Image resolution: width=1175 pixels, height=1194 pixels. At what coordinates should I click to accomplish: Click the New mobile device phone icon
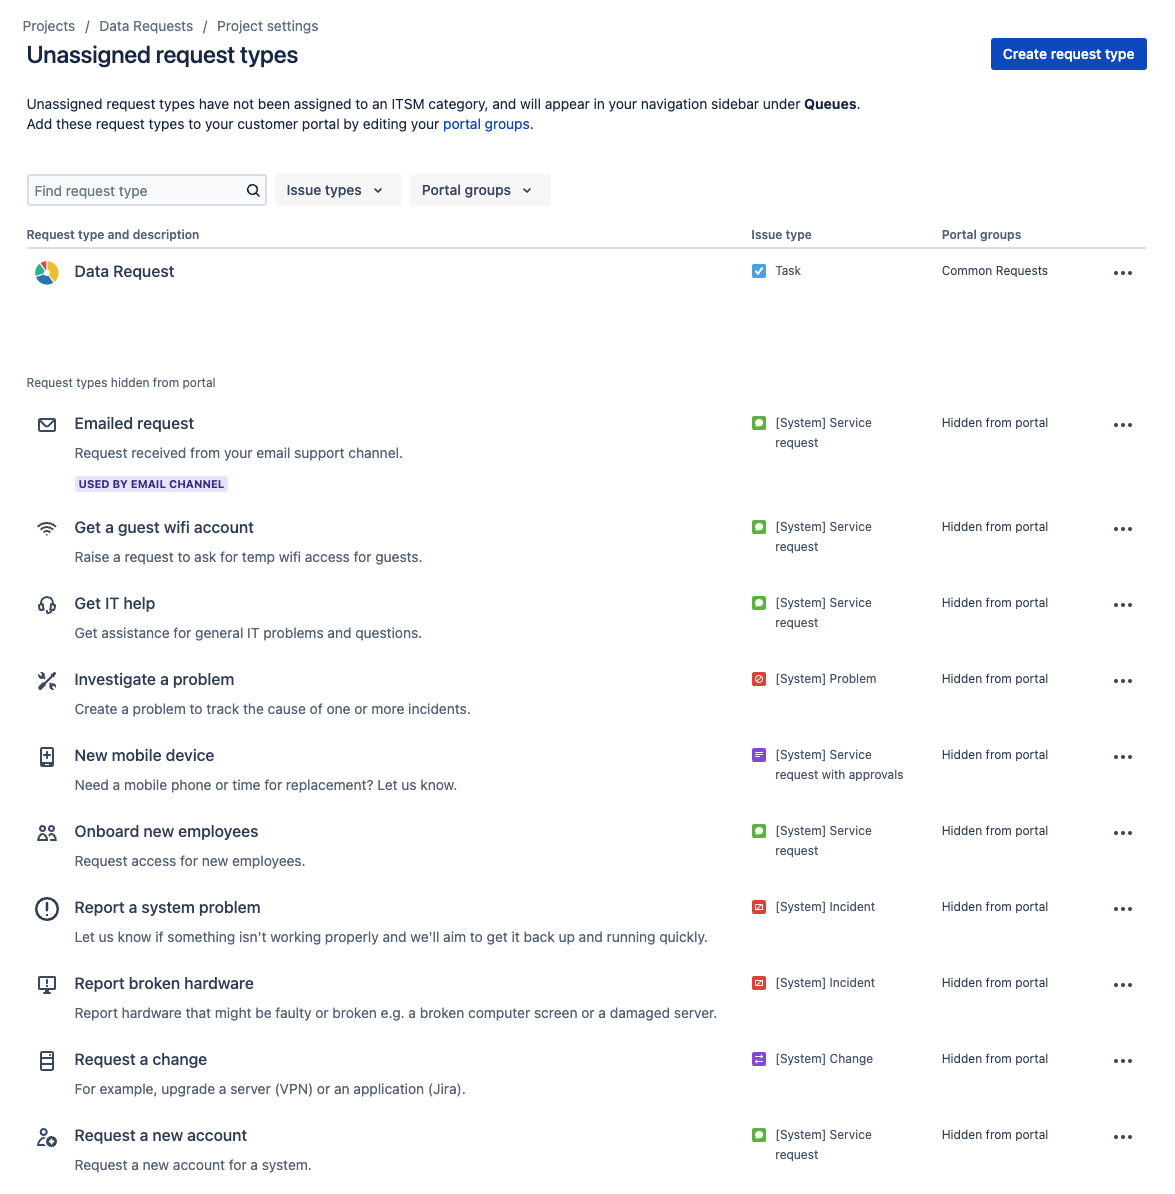coord(46,756)
